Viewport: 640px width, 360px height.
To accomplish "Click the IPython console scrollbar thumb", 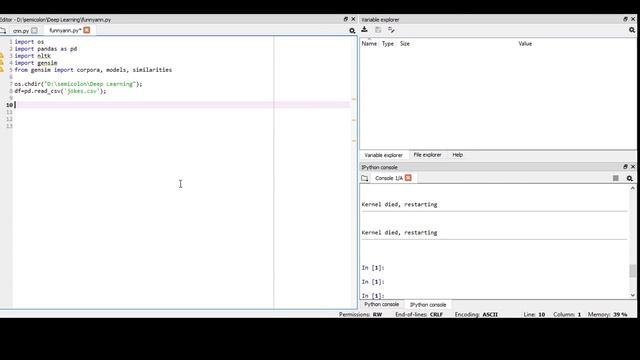I will [x=633, y=271].
